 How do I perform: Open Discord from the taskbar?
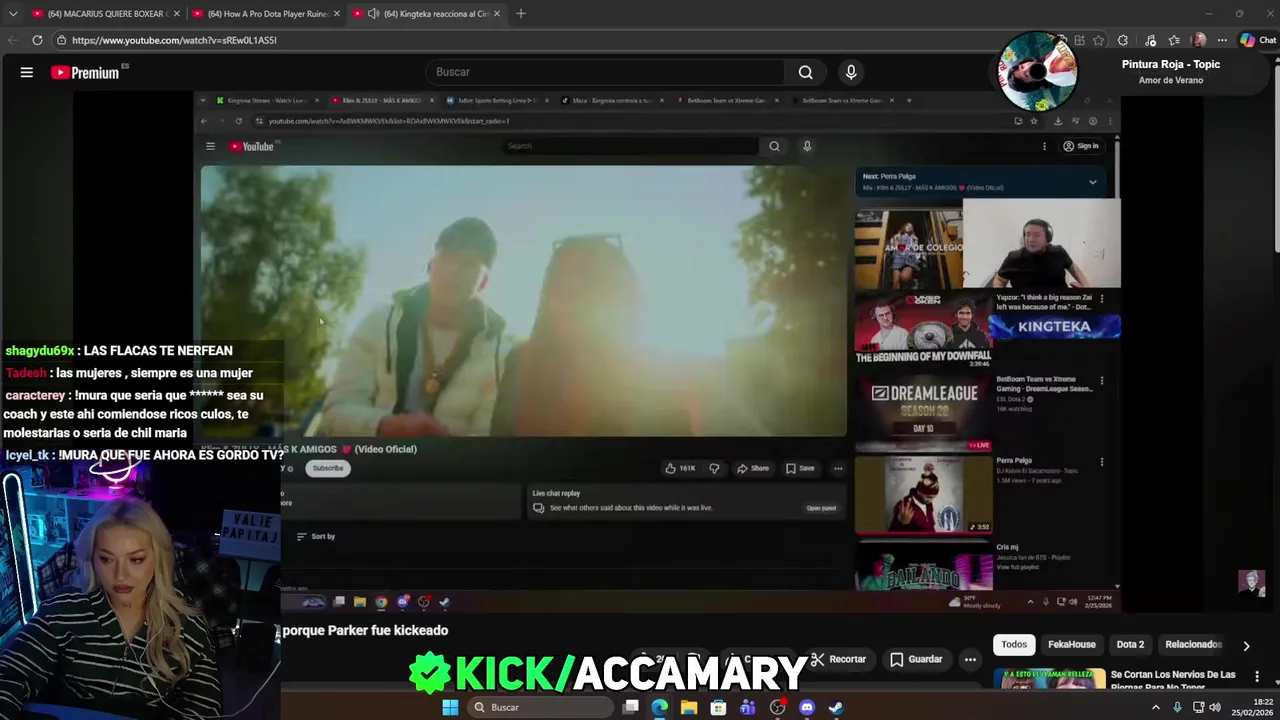(x=807, y=707)
